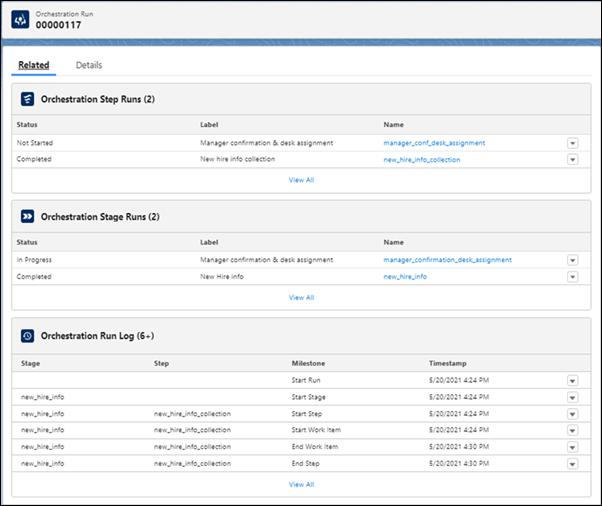Click the Step column header in Run Log

pyautogui.click(x=161, y=363)
